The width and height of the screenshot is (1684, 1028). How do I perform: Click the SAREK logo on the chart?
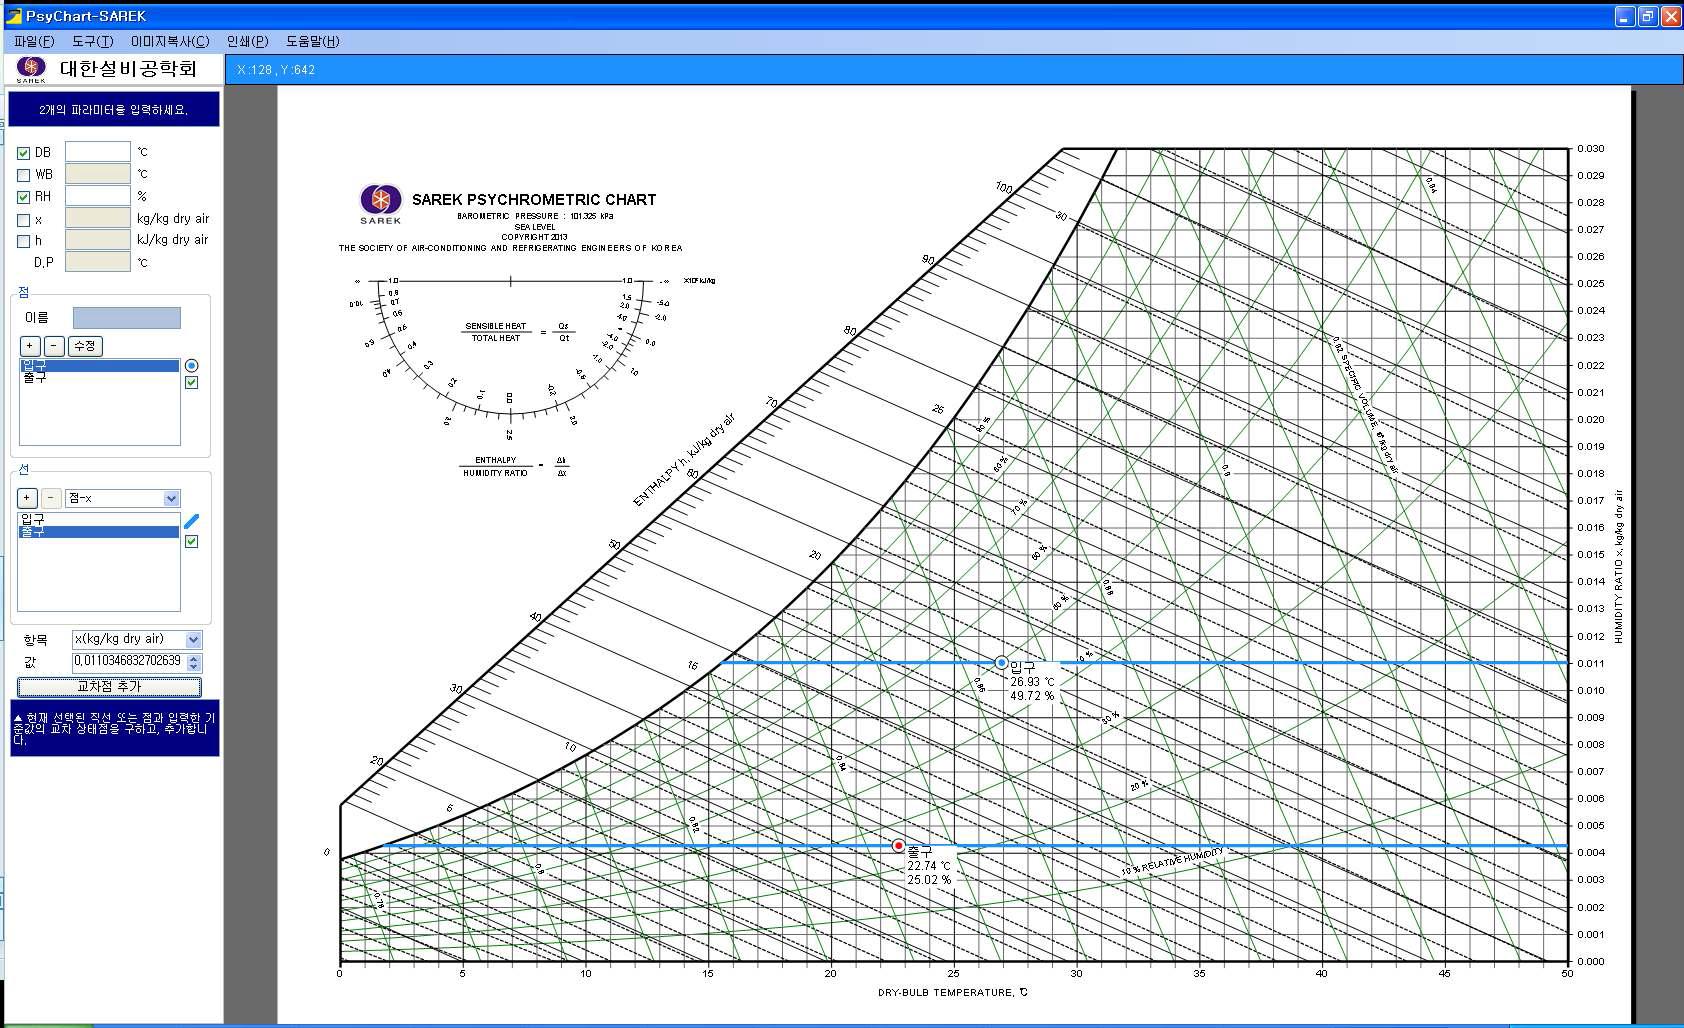pyautogui.click(x=381, y=204)
